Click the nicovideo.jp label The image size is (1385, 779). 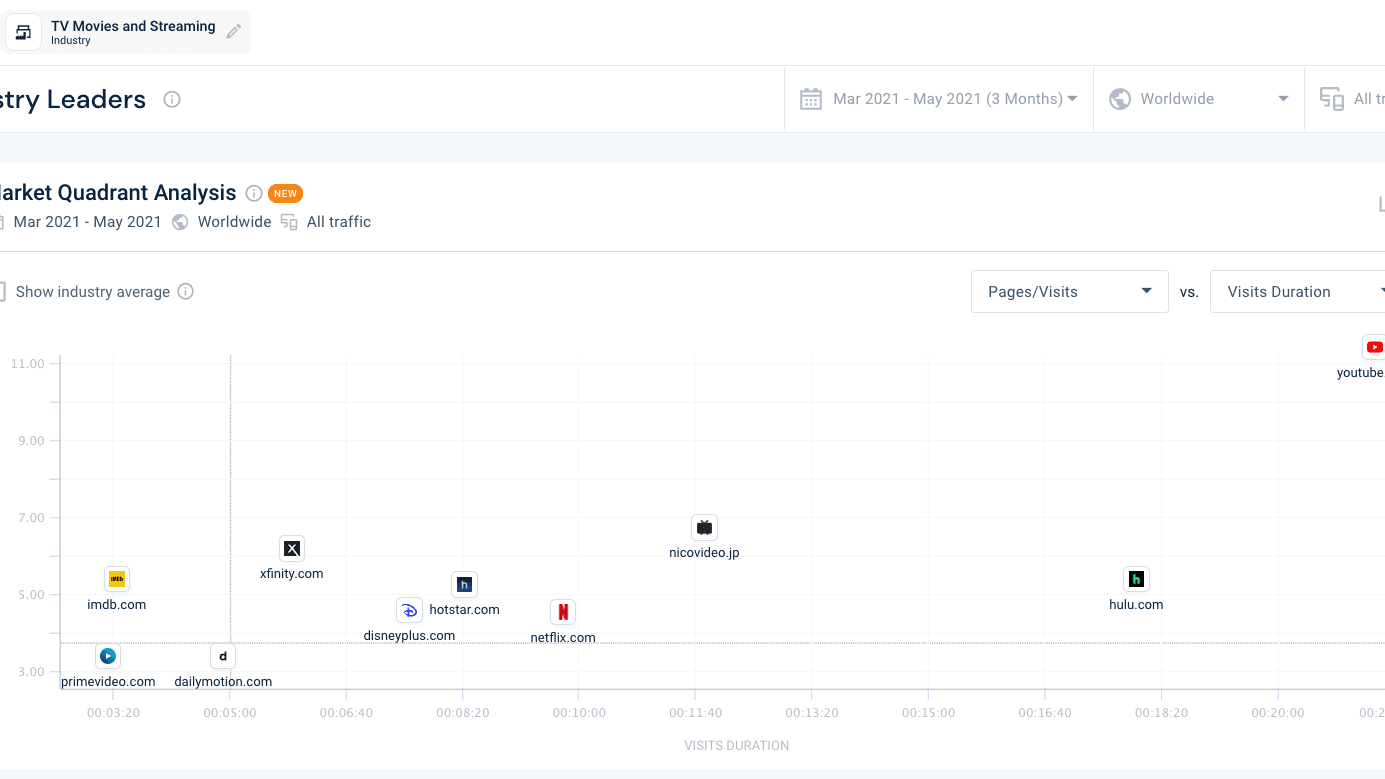tap(705, 553)
